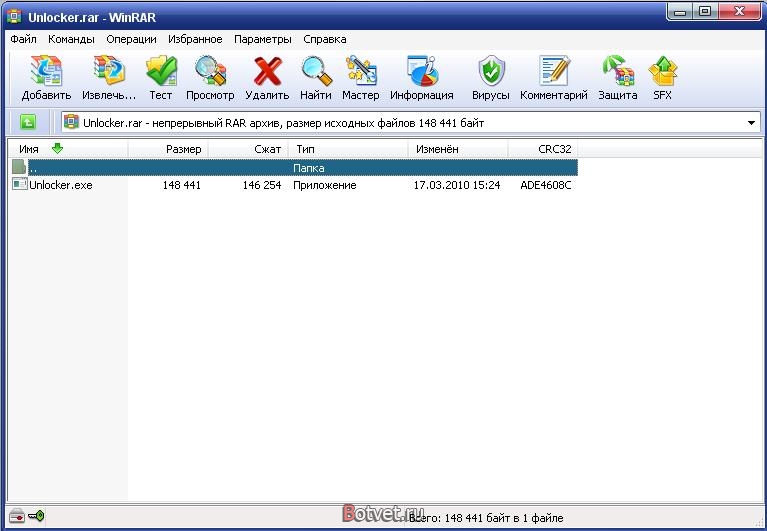Click the drive icon in status bar
767x531 pixels.
click(17, 516)
